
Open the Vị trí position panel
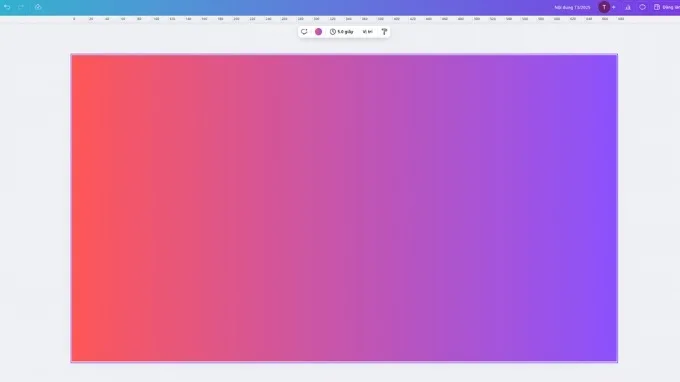coord(367,32)
